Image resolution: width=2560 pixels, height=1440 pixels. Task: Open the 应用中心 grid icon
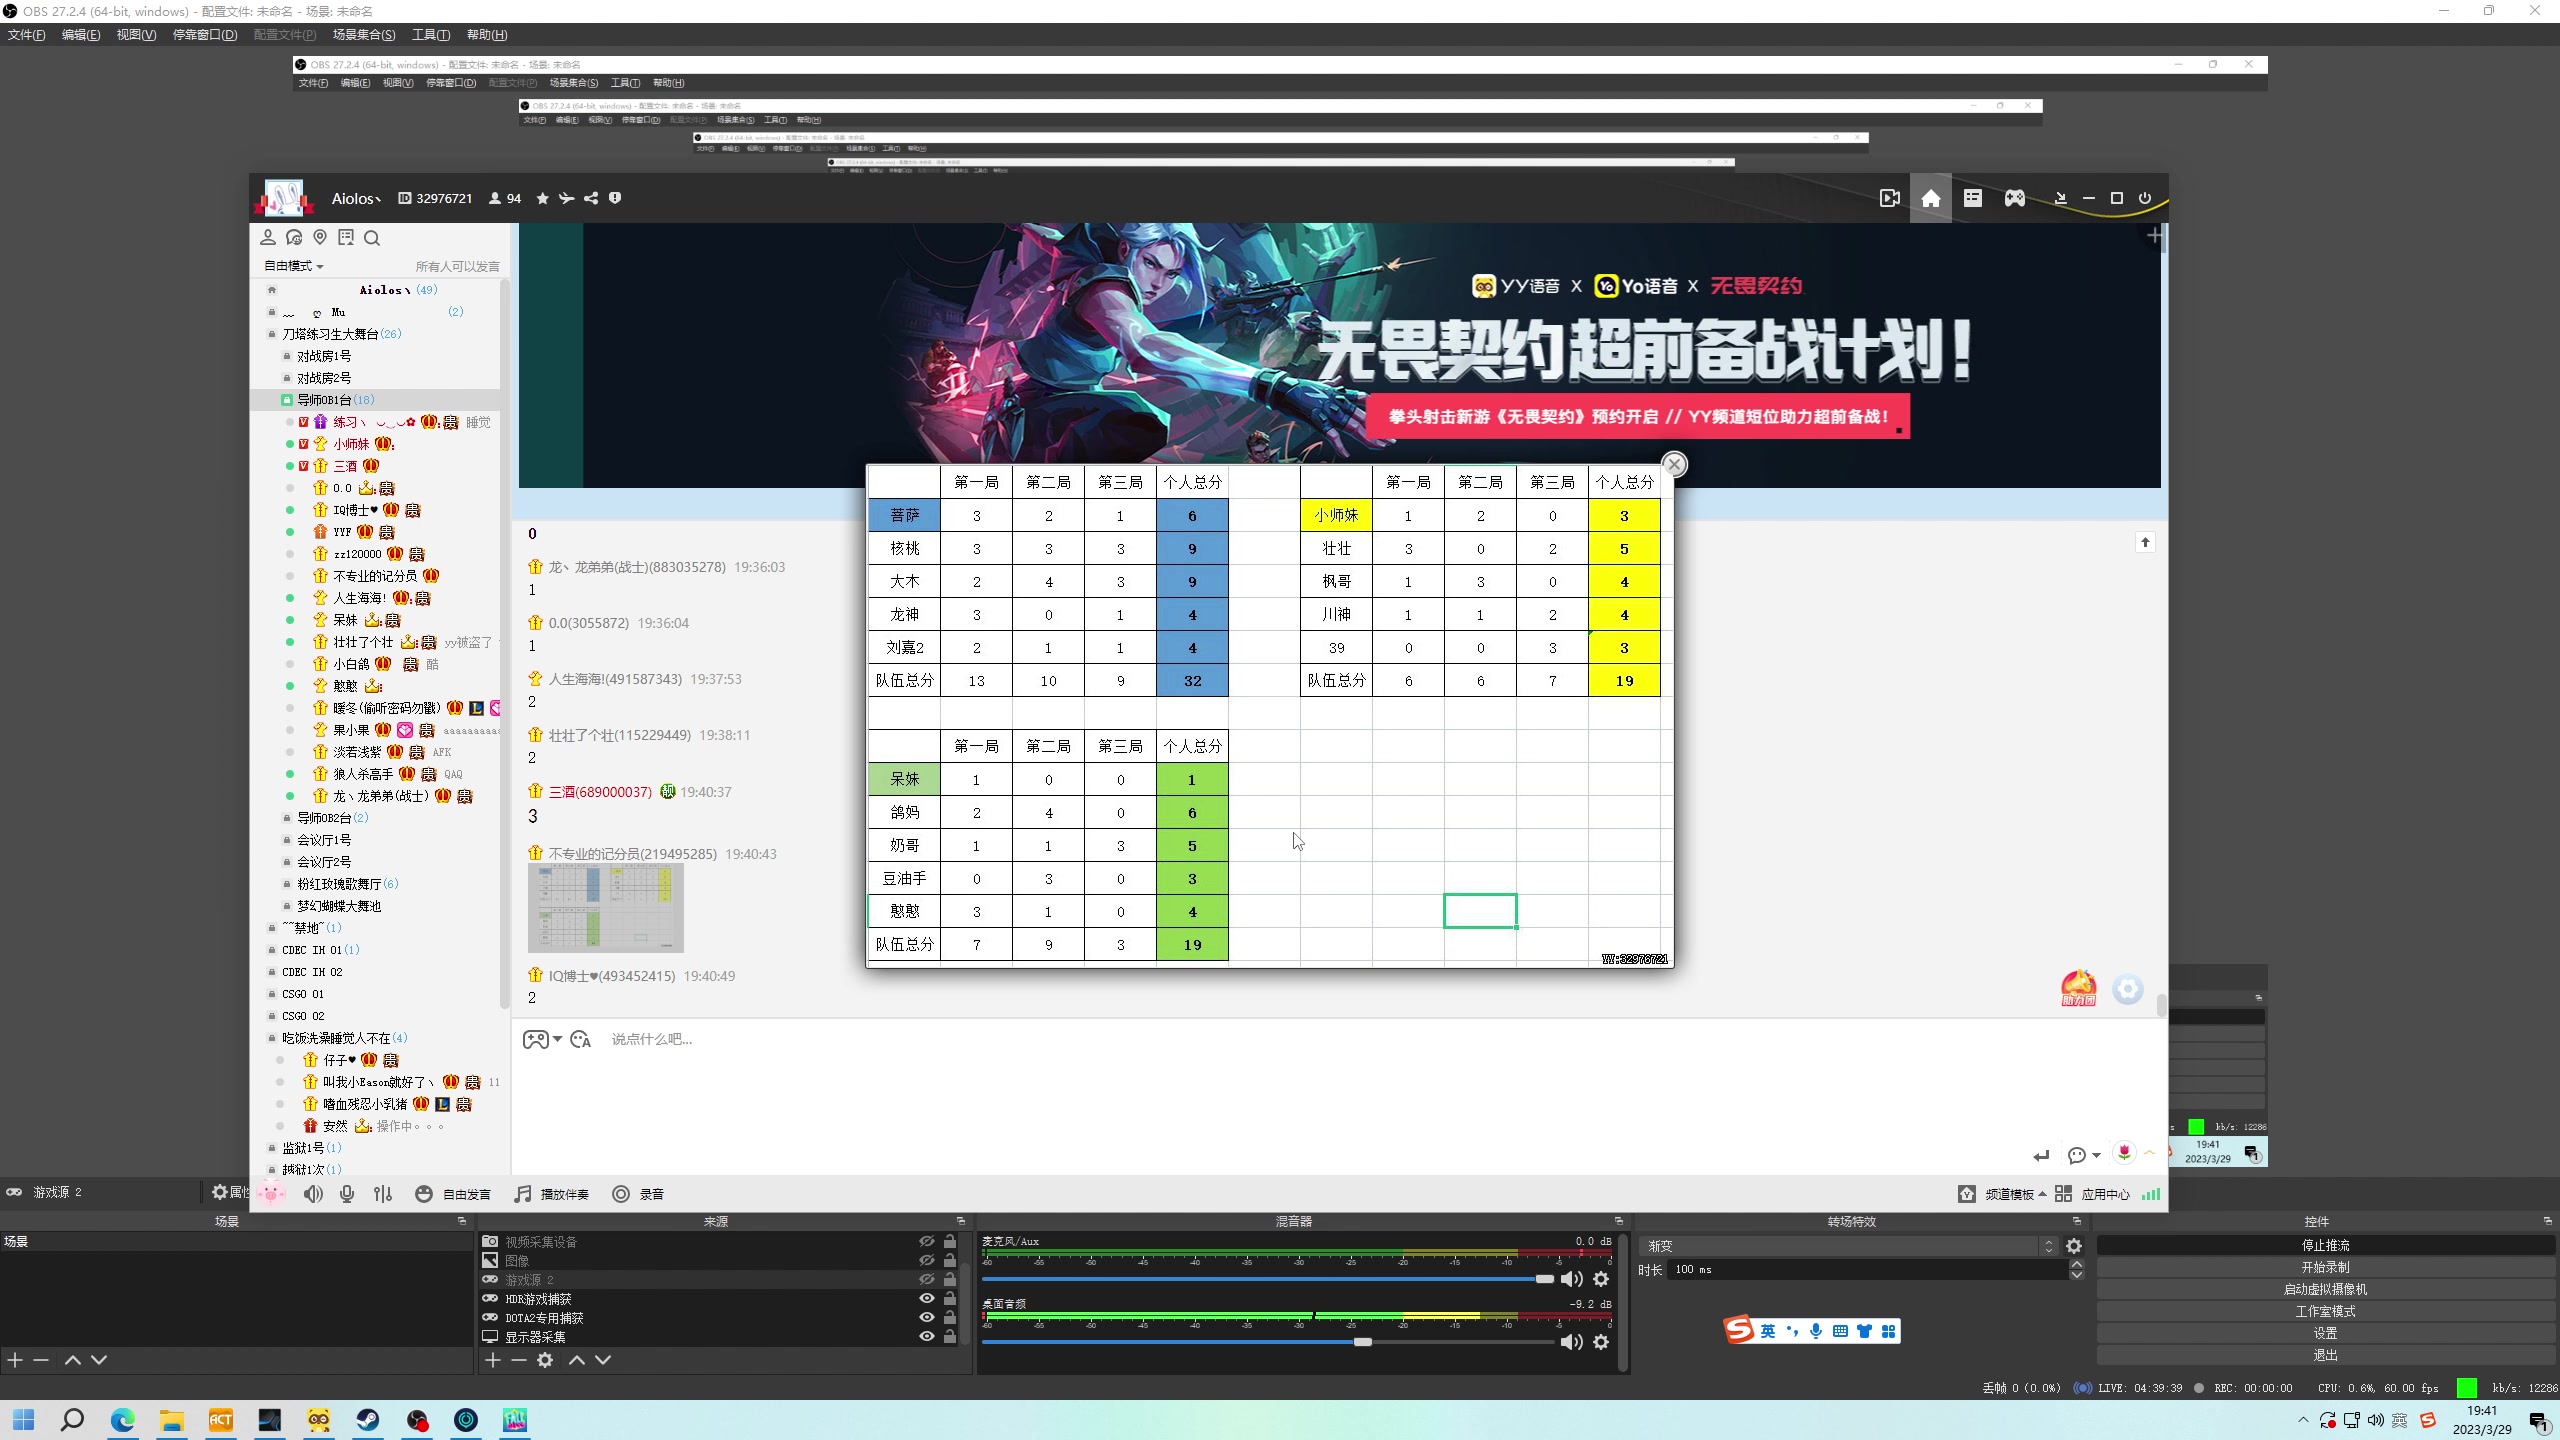pyautogui.click(x=2063, y=1194)
